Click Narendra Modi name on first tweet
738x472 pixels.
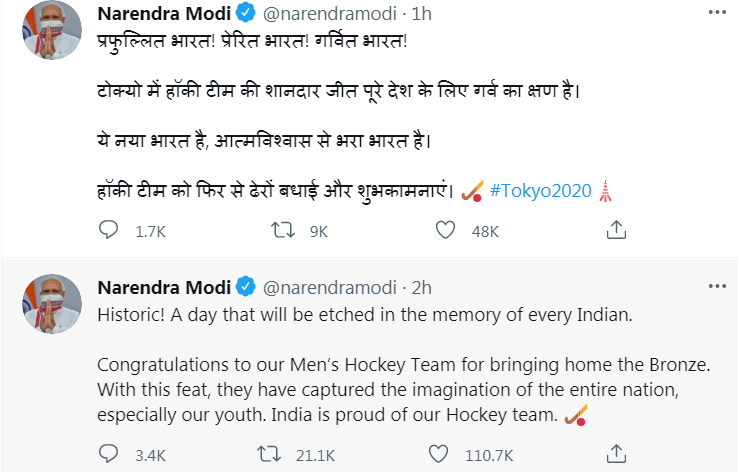[162, 15]
